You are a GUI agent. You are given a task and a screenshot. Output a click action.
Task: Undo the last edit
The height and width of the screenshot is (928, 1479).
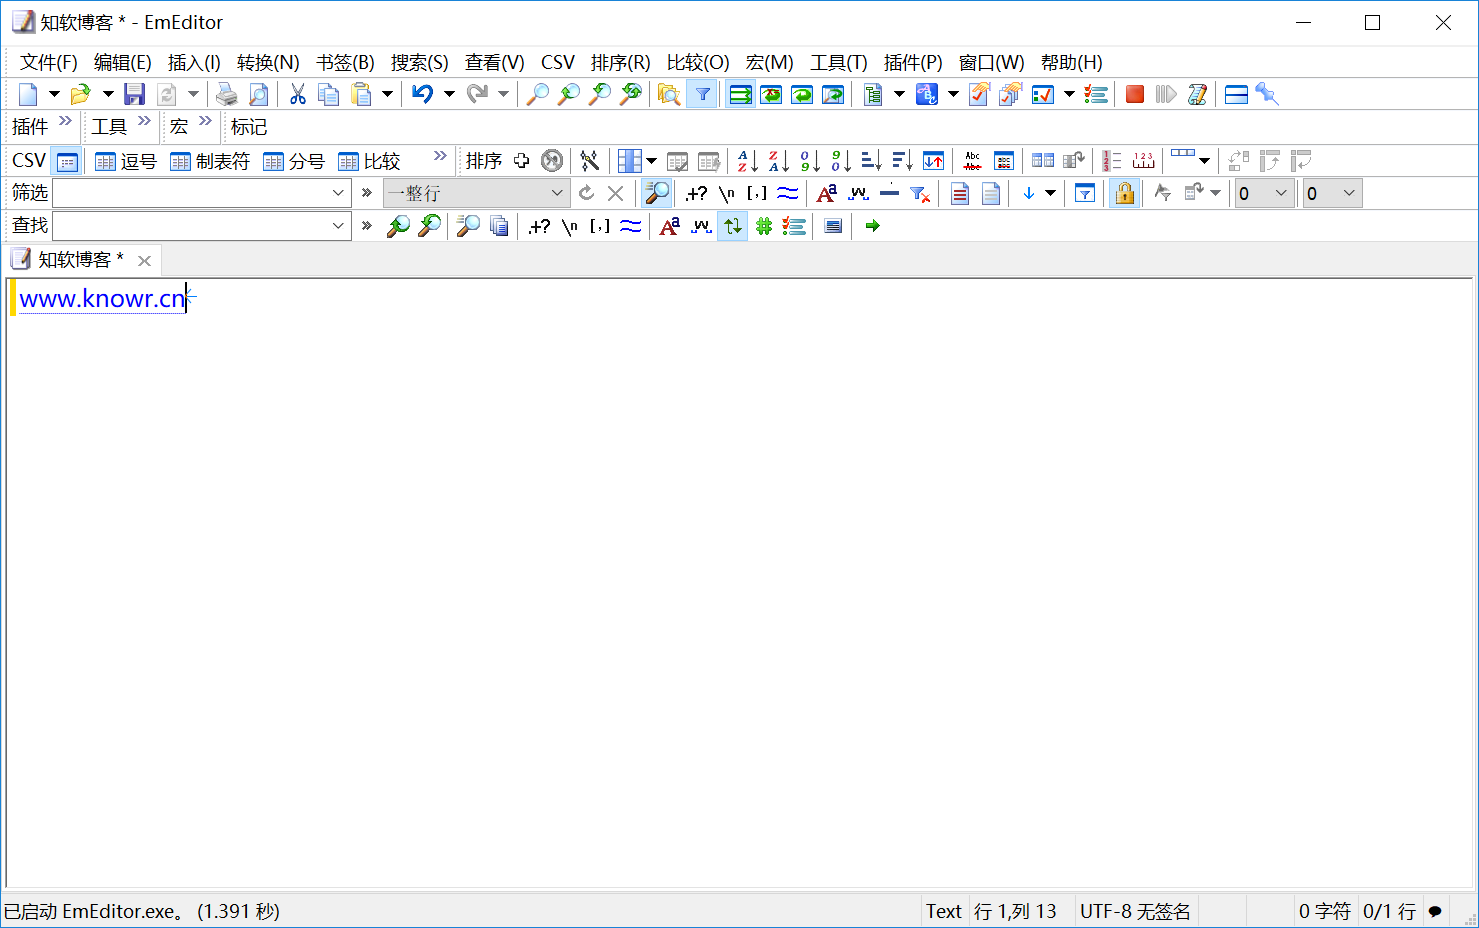(x=423, y=94)
